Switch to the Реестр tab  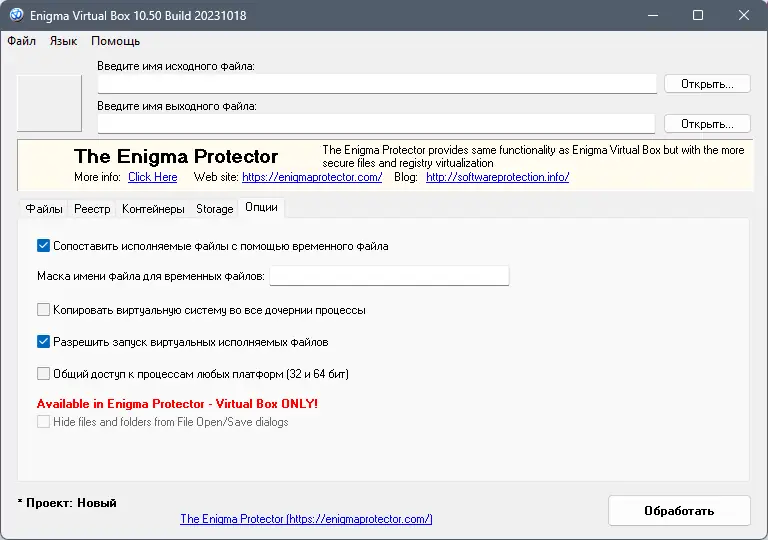(x=92, y=209)
